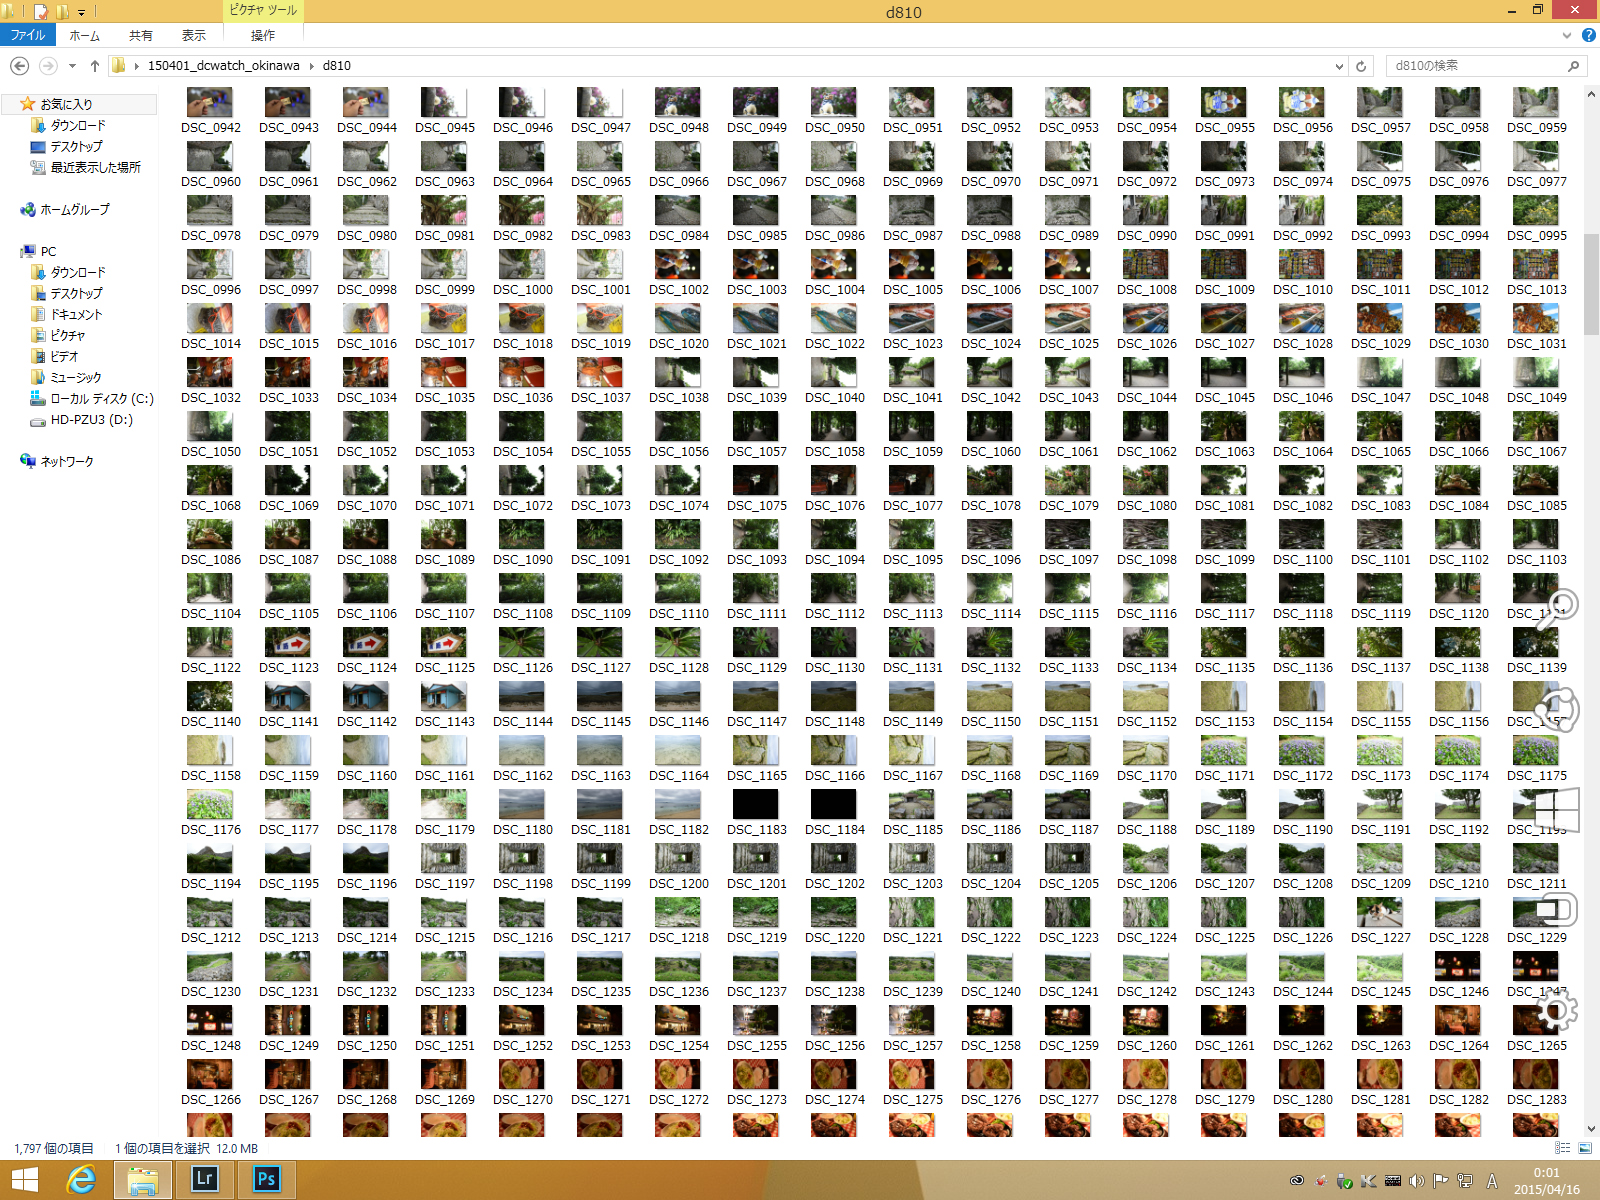Select the black DSC_1183 thumbnail

(x=756, y=804)
